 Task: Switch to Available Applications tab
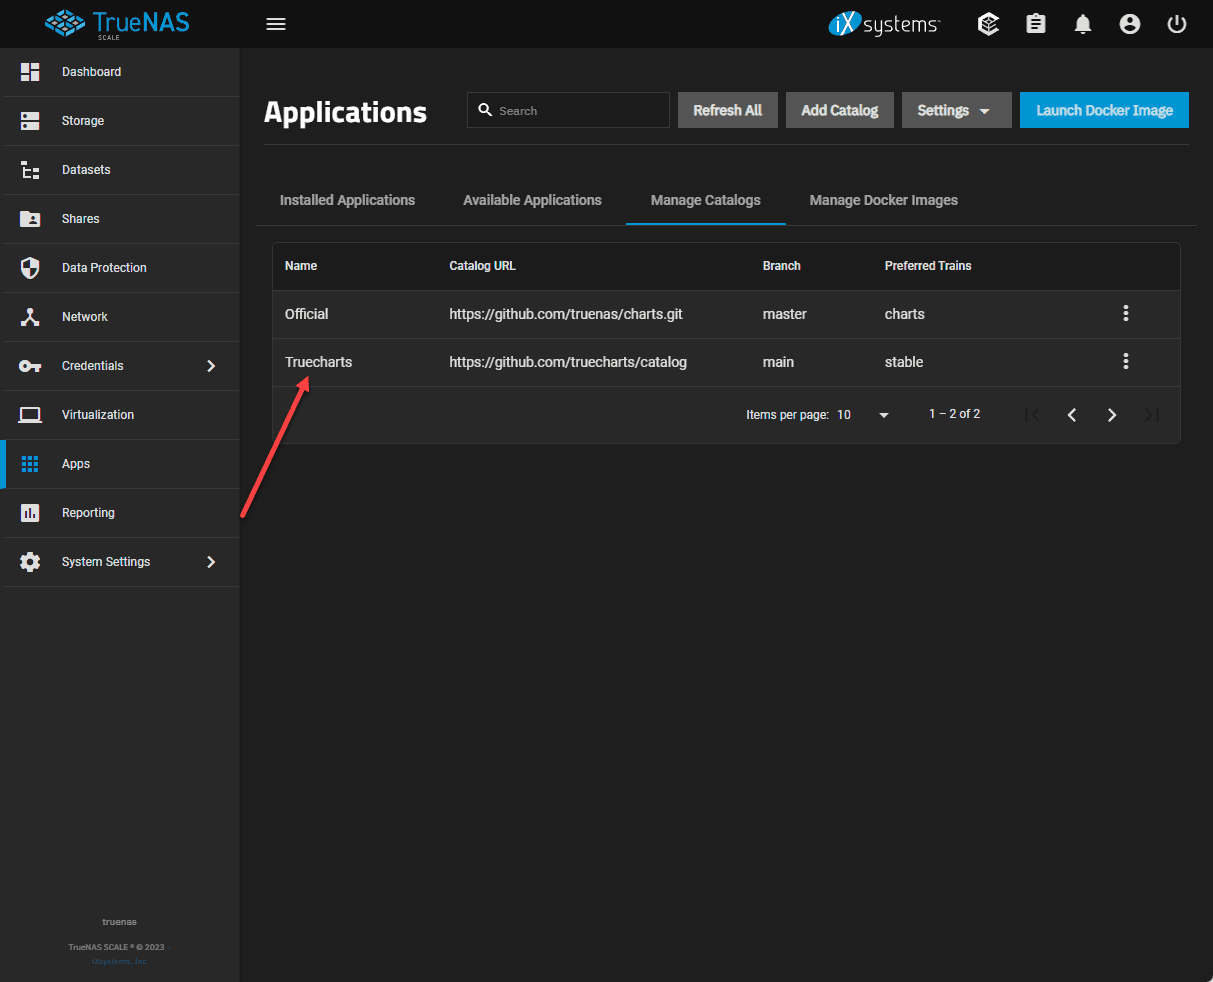(532, 200)
